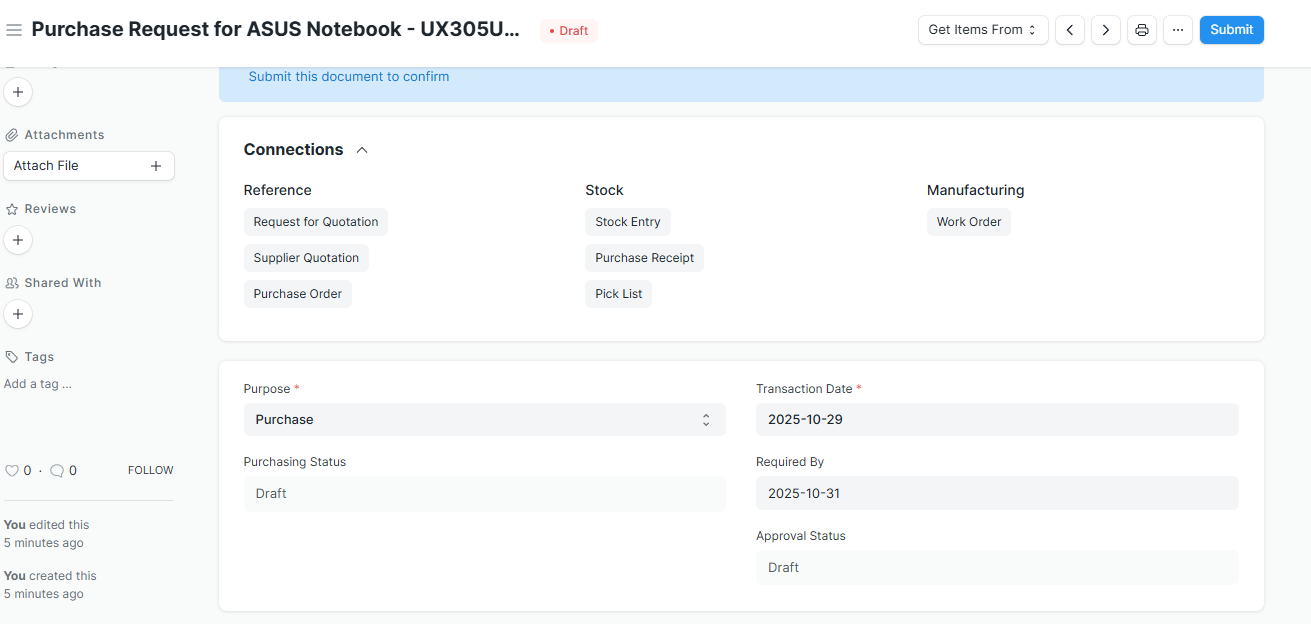The height and width of the screenshot is (624, 1311).
Task: Click the comment bubble icon
Action: [57, 470]
